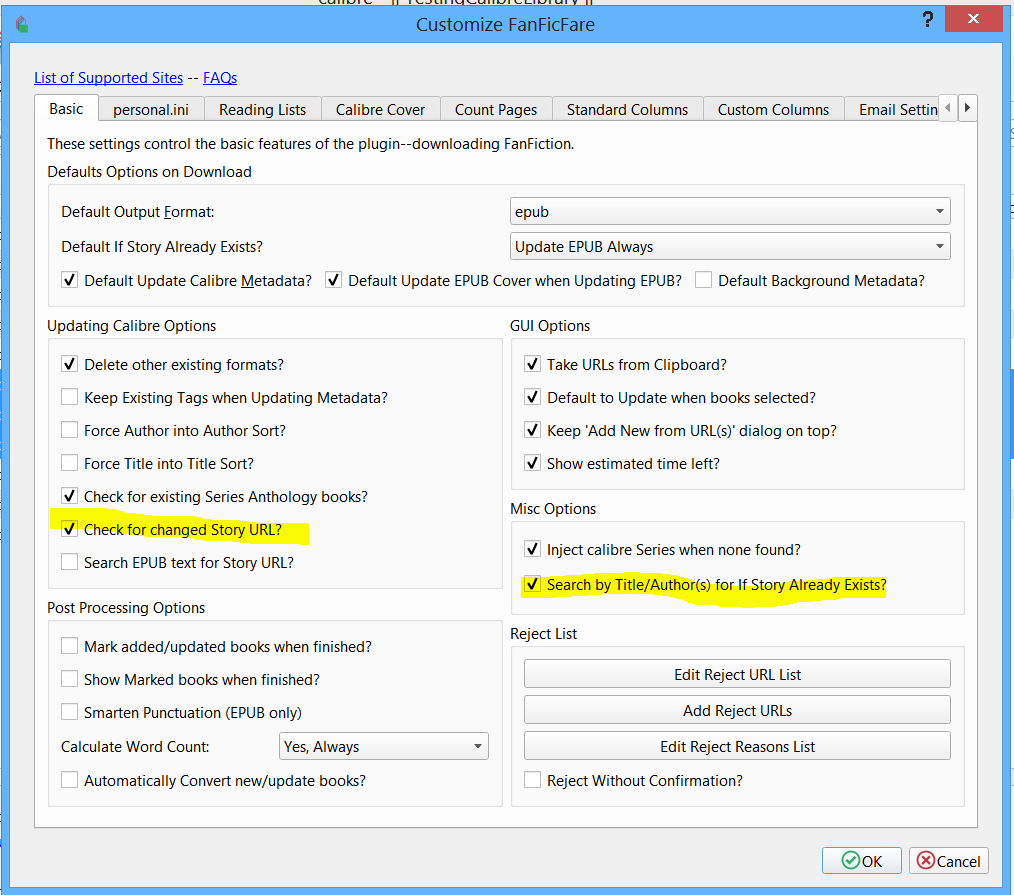Click the question mark help icon
Viewport: 1014px width, 895px height.
click(927, 19)
